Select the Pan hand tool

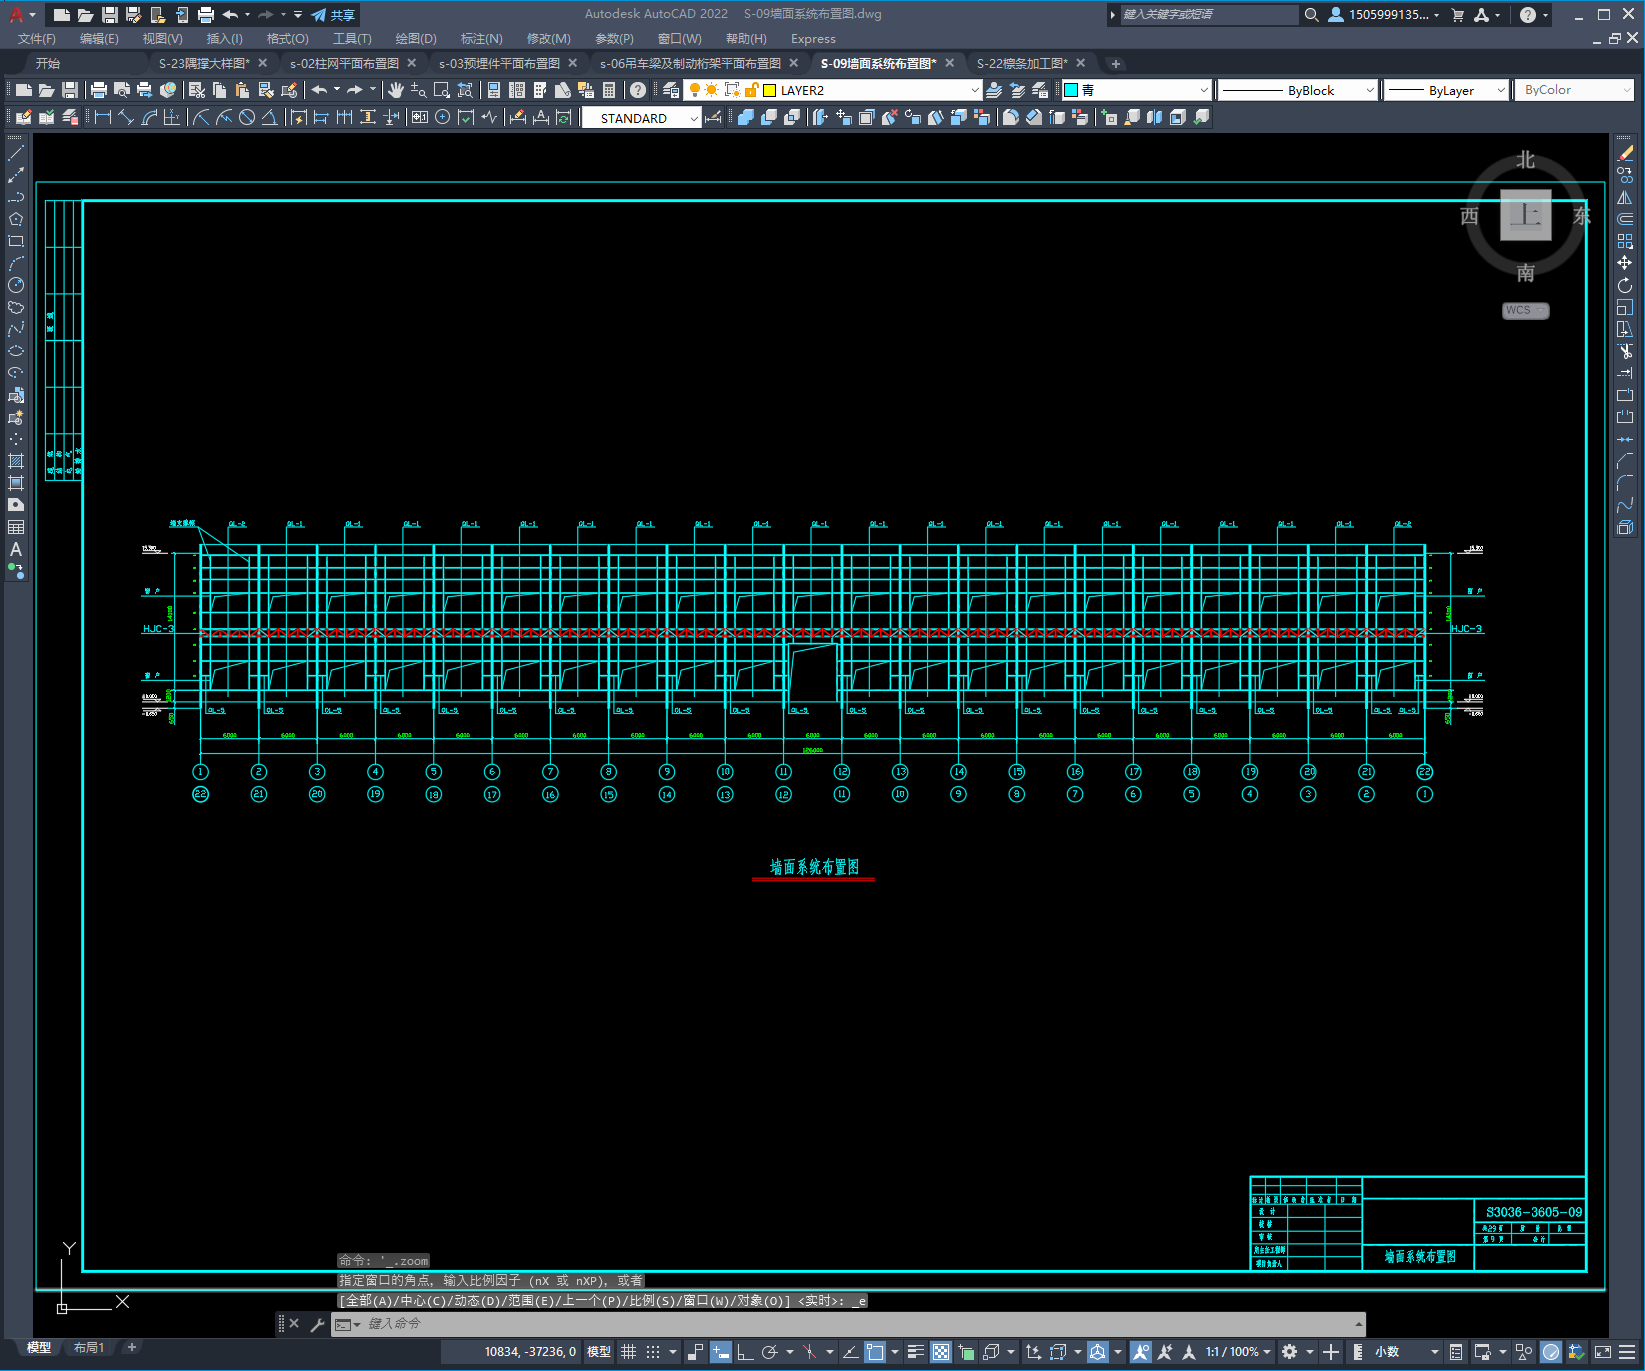coord(396,90)
